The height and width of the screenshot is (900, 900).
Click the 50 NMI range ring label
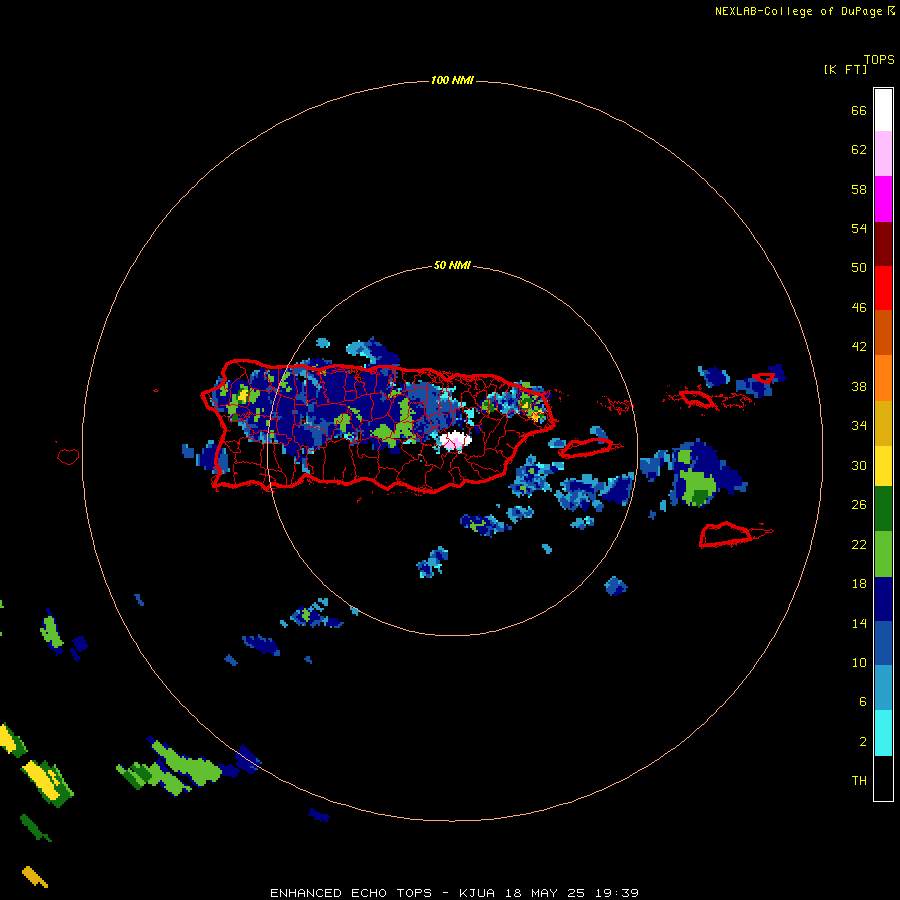point(452,265)
